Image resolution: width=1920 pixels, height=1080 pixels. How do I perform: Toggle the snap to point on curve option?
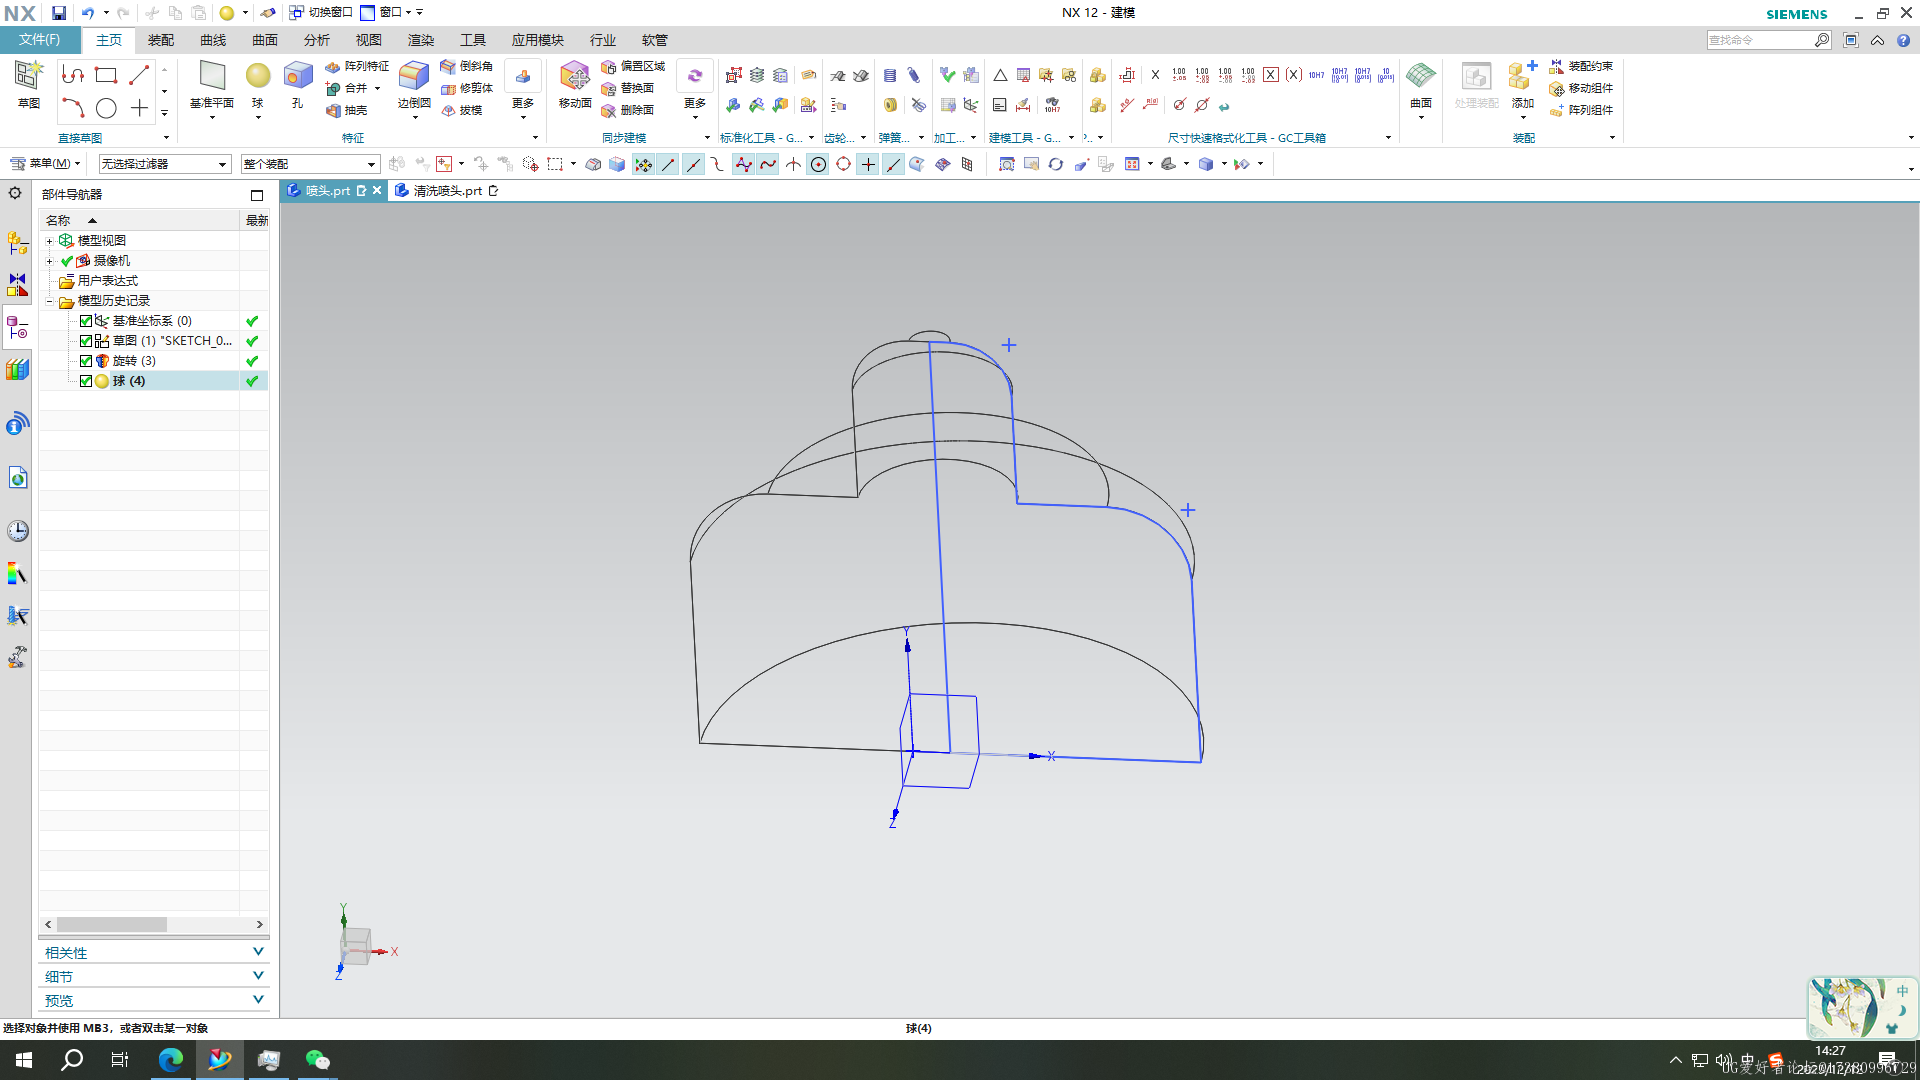893,164
